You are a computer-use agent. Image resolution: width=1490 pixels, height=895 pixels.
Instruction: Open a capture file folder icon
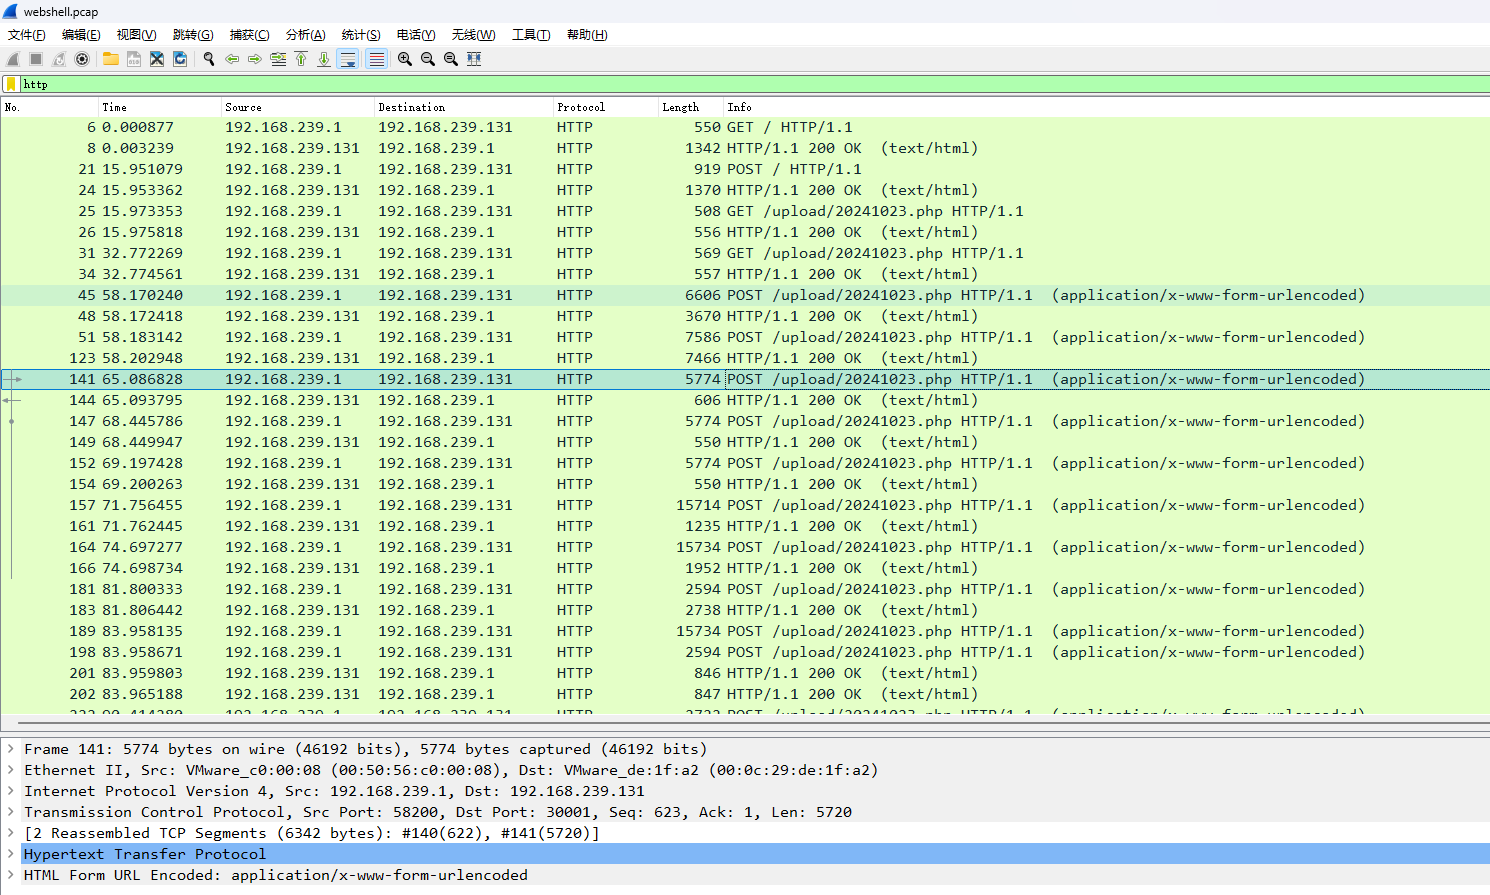click(x=111, y=59)
